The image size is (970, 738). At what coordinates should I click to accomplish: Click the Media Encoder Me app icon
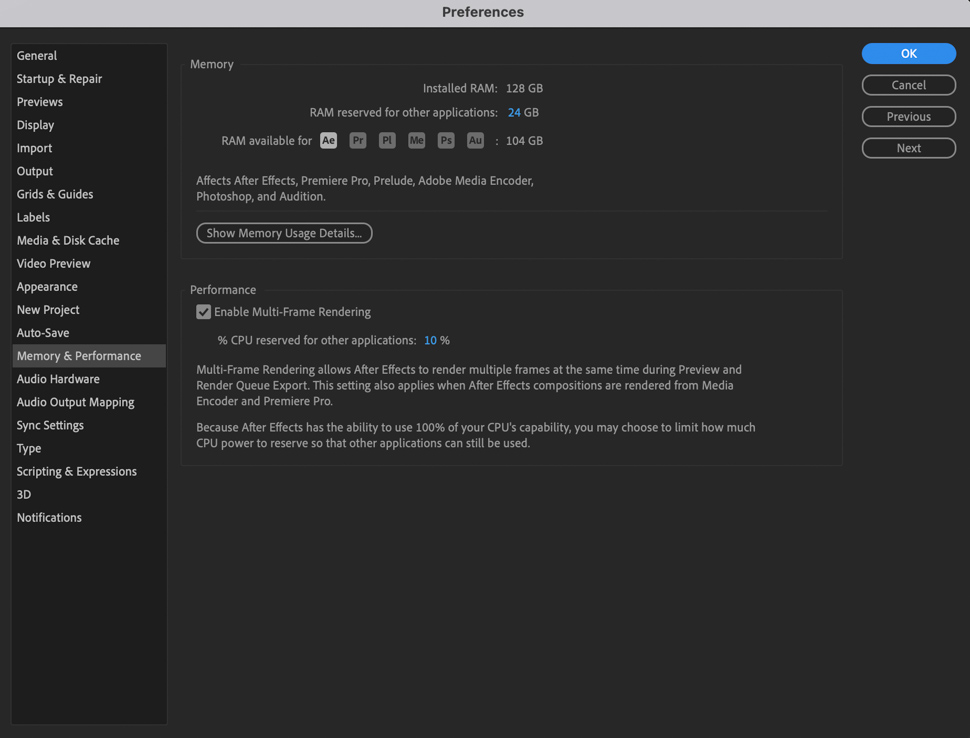(x=416, y=140)
